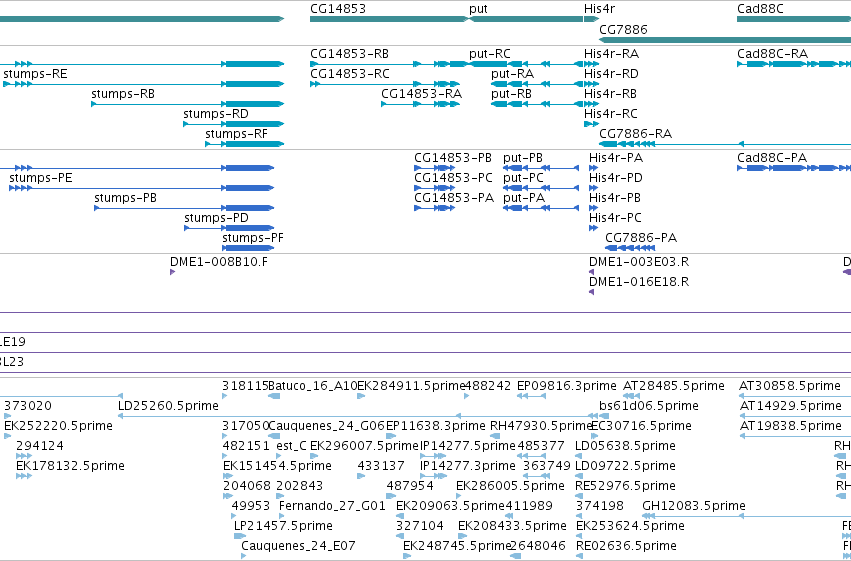
Task: Select protein CG7886-PA
Action: click(x=630, y=248)
